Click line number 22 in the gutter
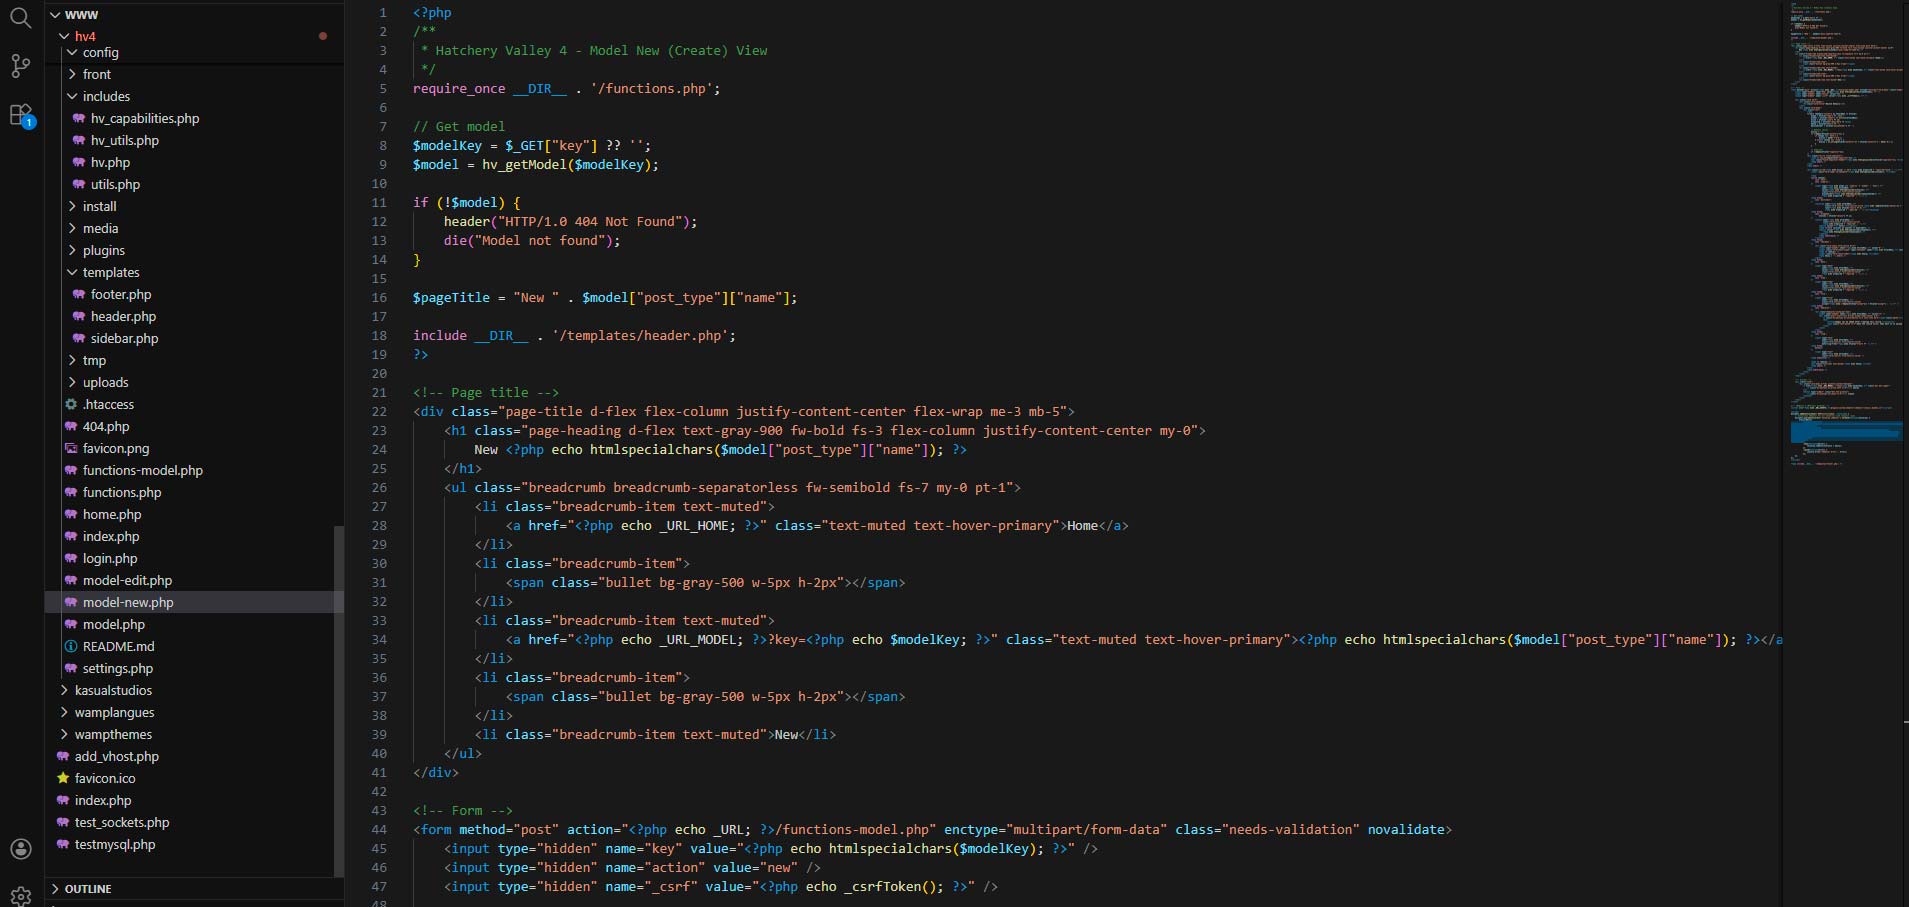 pos(379,411)
